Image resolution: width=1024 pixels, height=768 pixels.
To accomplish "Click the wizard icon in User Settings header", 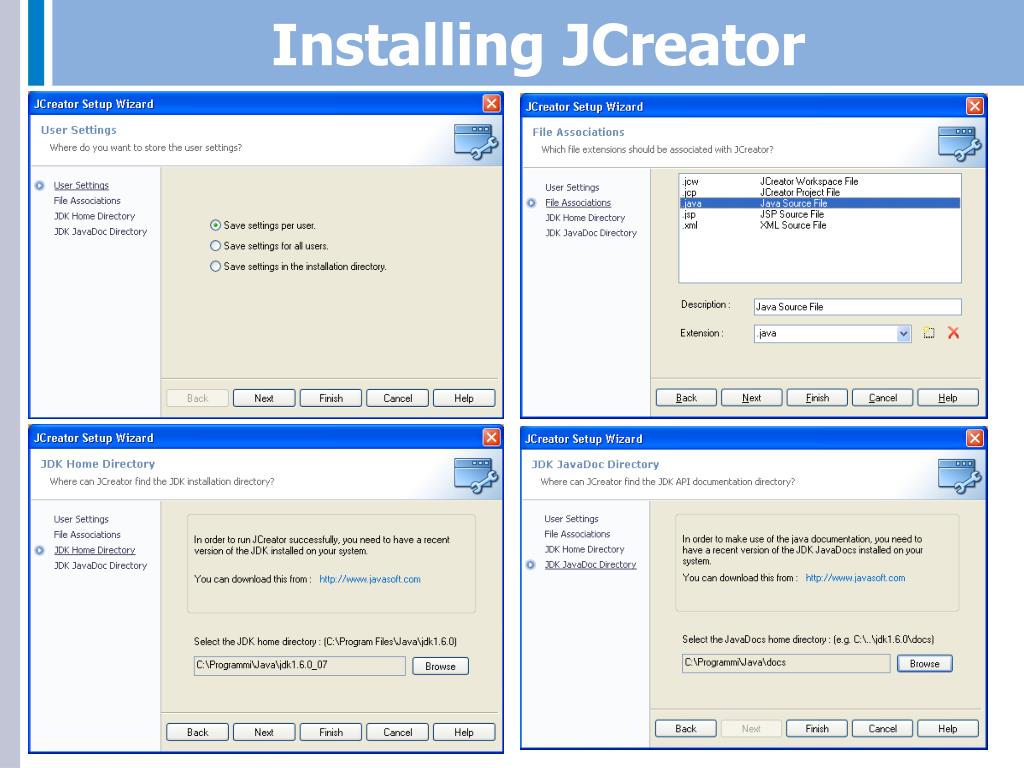I will click(x=475, y=142).
